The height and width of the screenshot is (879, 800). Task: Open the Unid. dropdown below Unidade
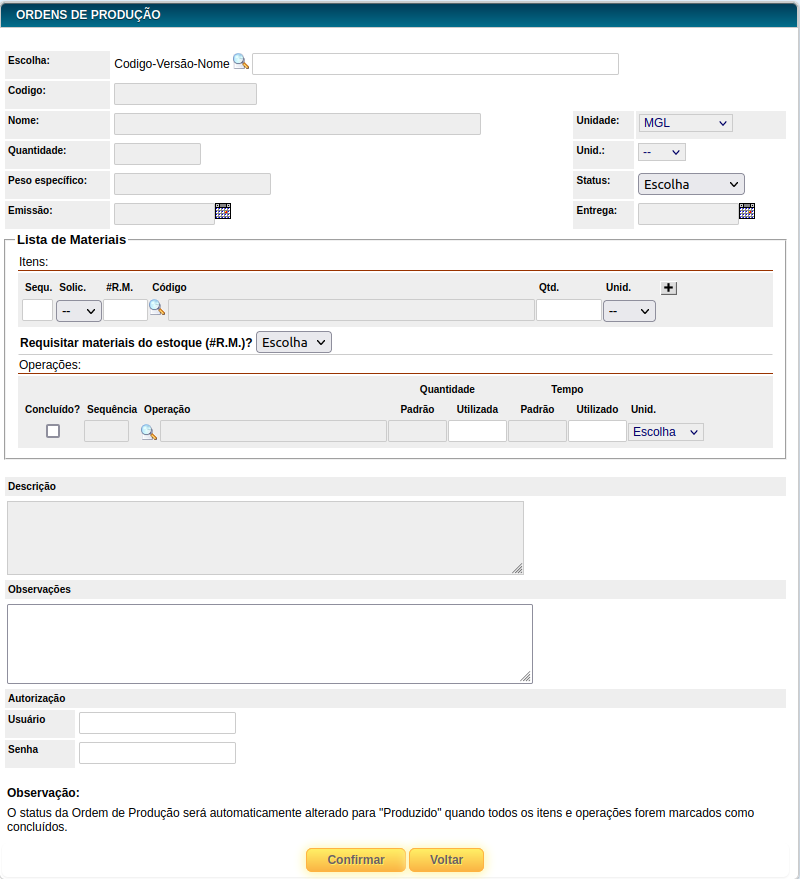661,152
